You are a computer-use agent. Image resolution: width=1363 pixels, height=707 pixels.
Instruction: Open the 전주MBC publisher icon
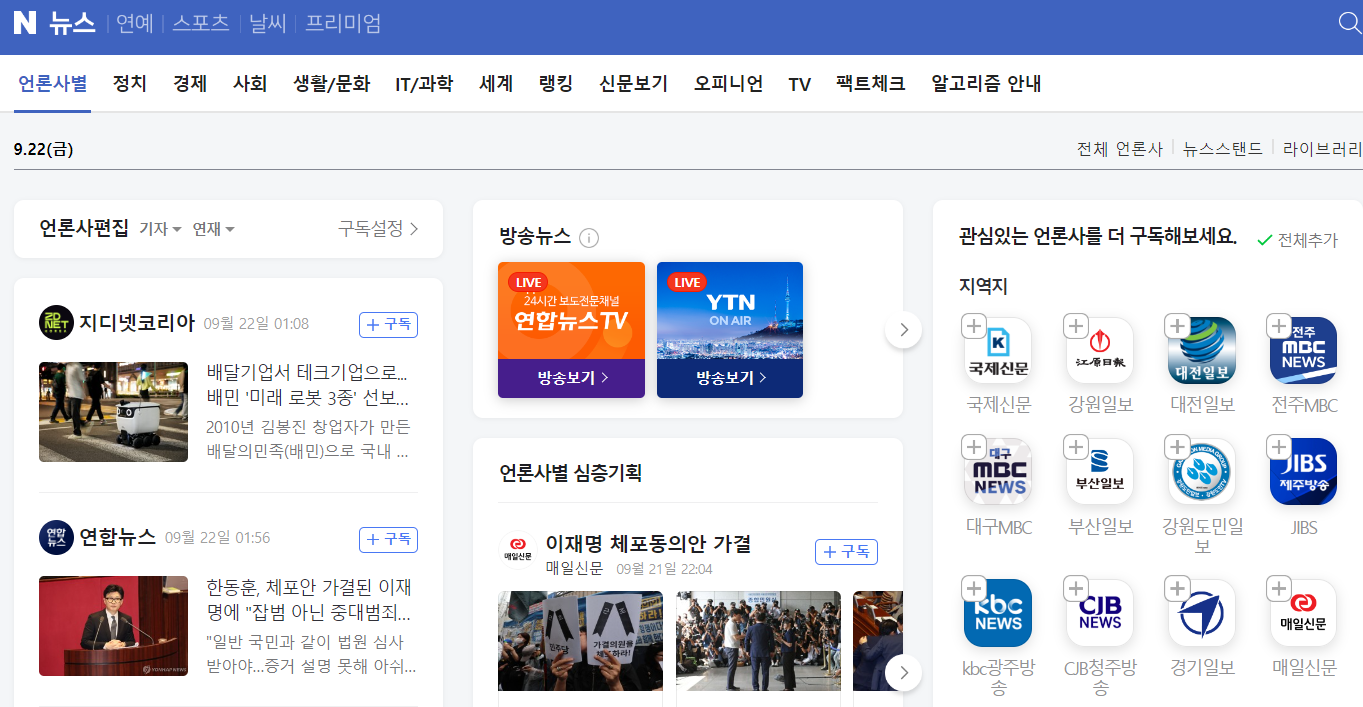tap(1304, 351)
